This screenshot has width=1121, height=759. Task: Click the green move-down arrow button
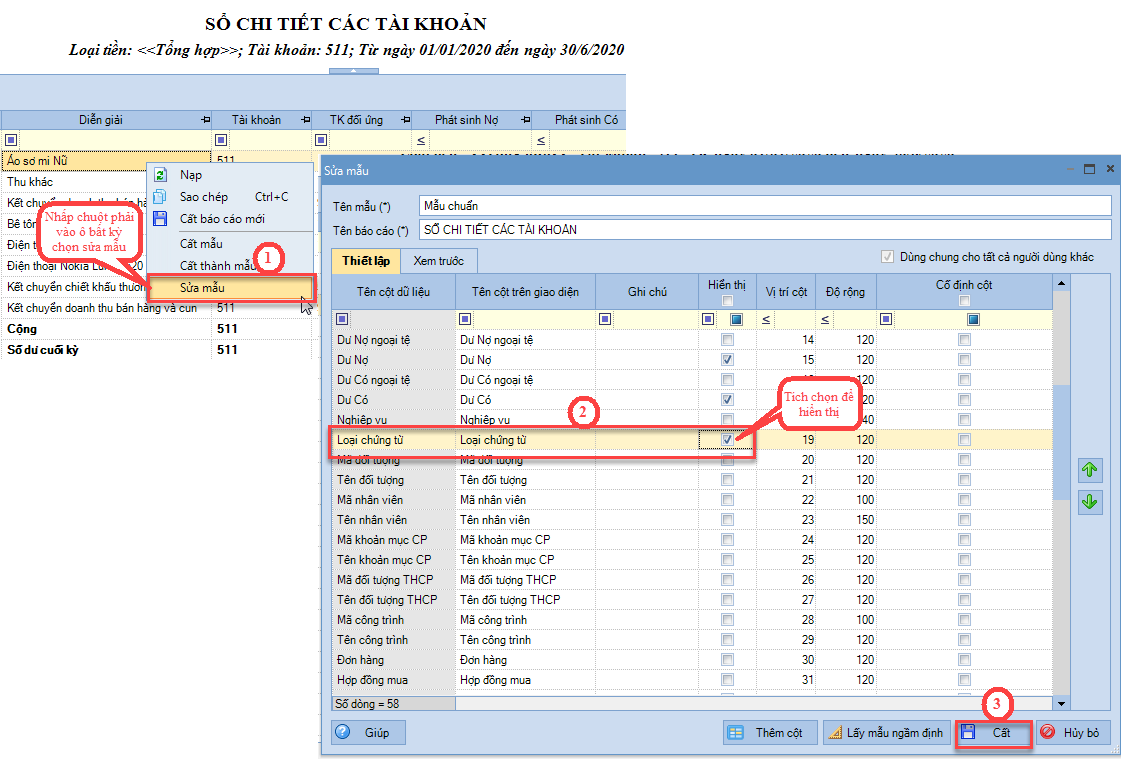point(1090,502)
